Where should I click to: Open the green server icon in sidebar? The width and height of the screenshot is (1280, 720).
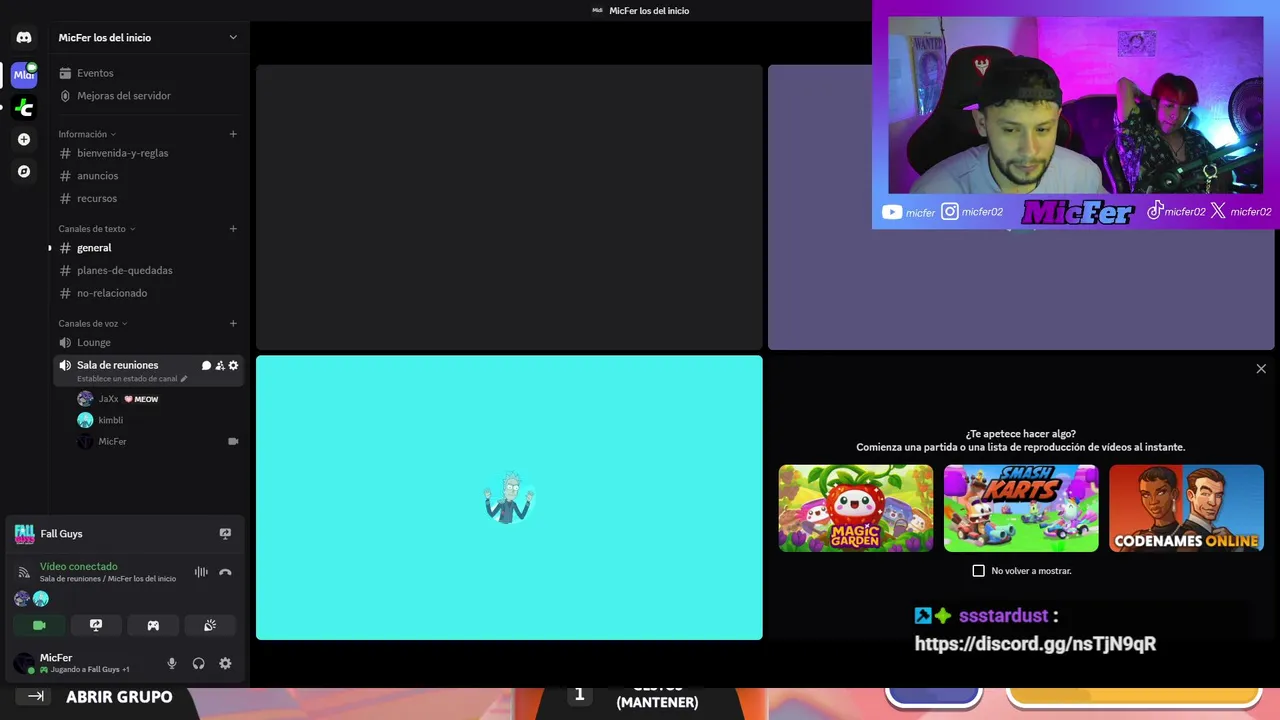[x=24, y=108]
